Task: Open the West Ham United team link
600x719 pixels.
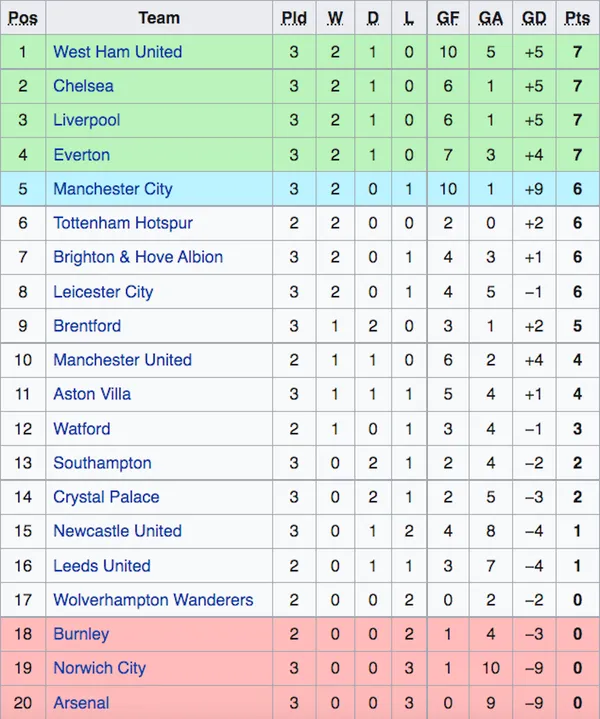Action: (117, 52)
